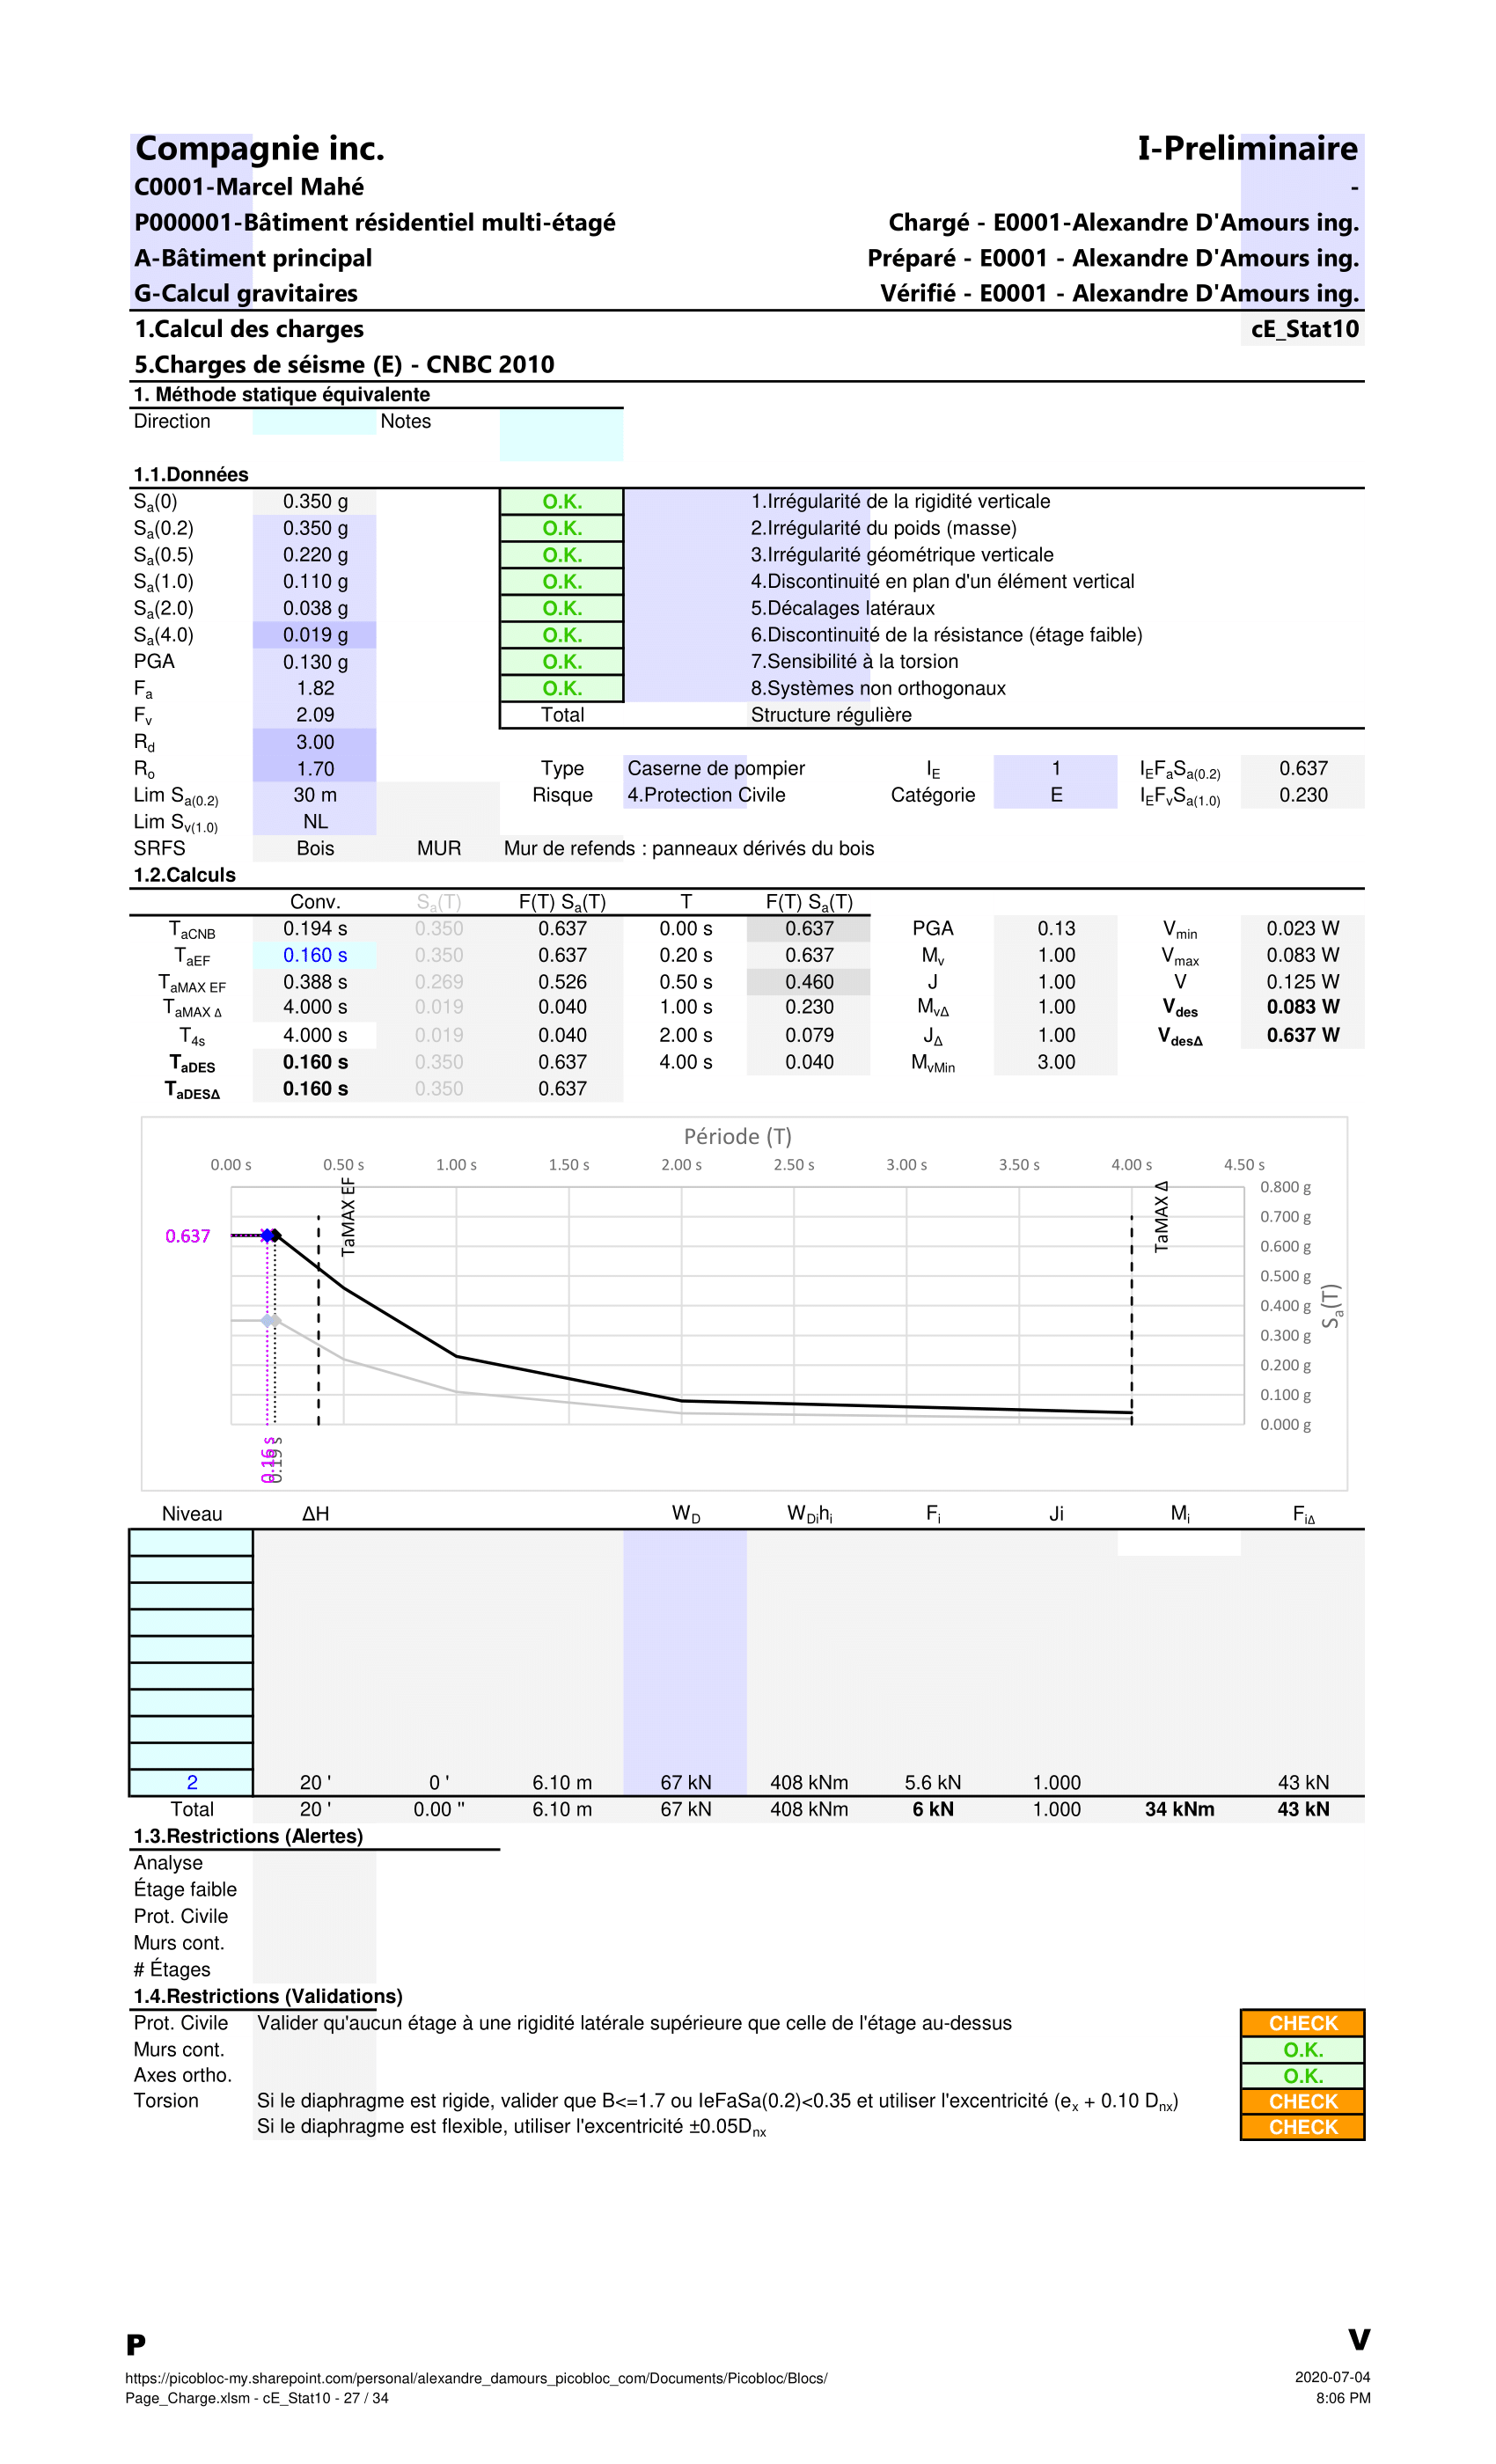
Task: Select the IEFvSa(1.0) value 0.230
Action: tap(1303, 795)
